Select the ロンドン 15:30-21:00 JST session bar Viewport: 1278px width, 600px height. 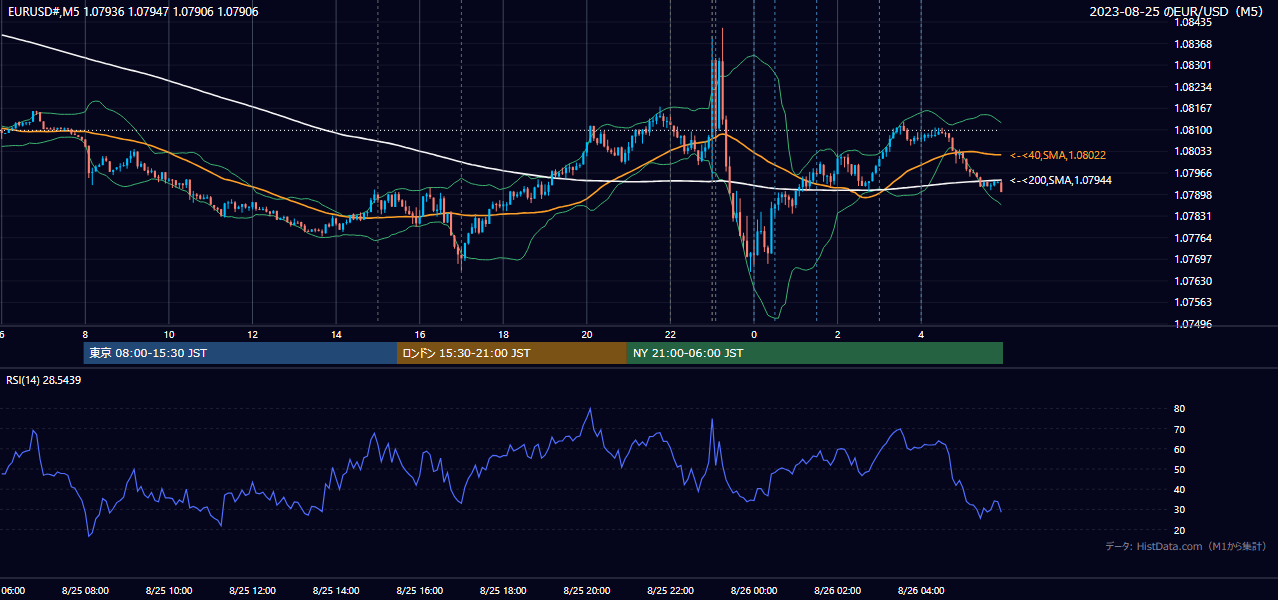coord(512,353)
